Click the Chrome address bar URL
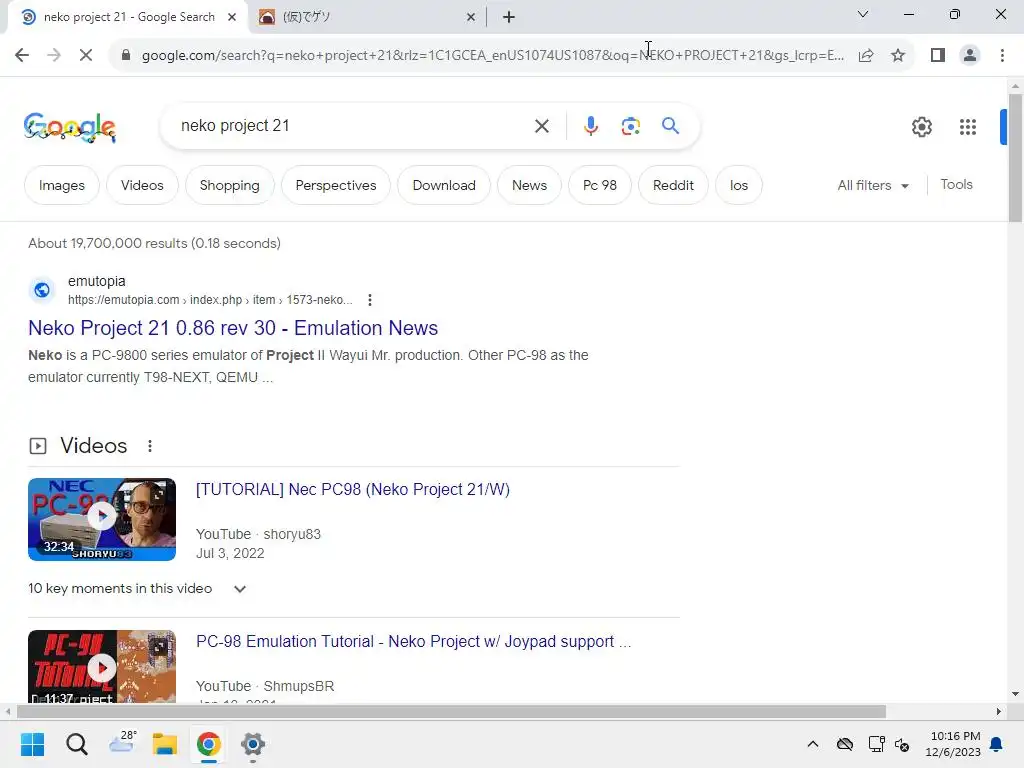 click(493, 55)
